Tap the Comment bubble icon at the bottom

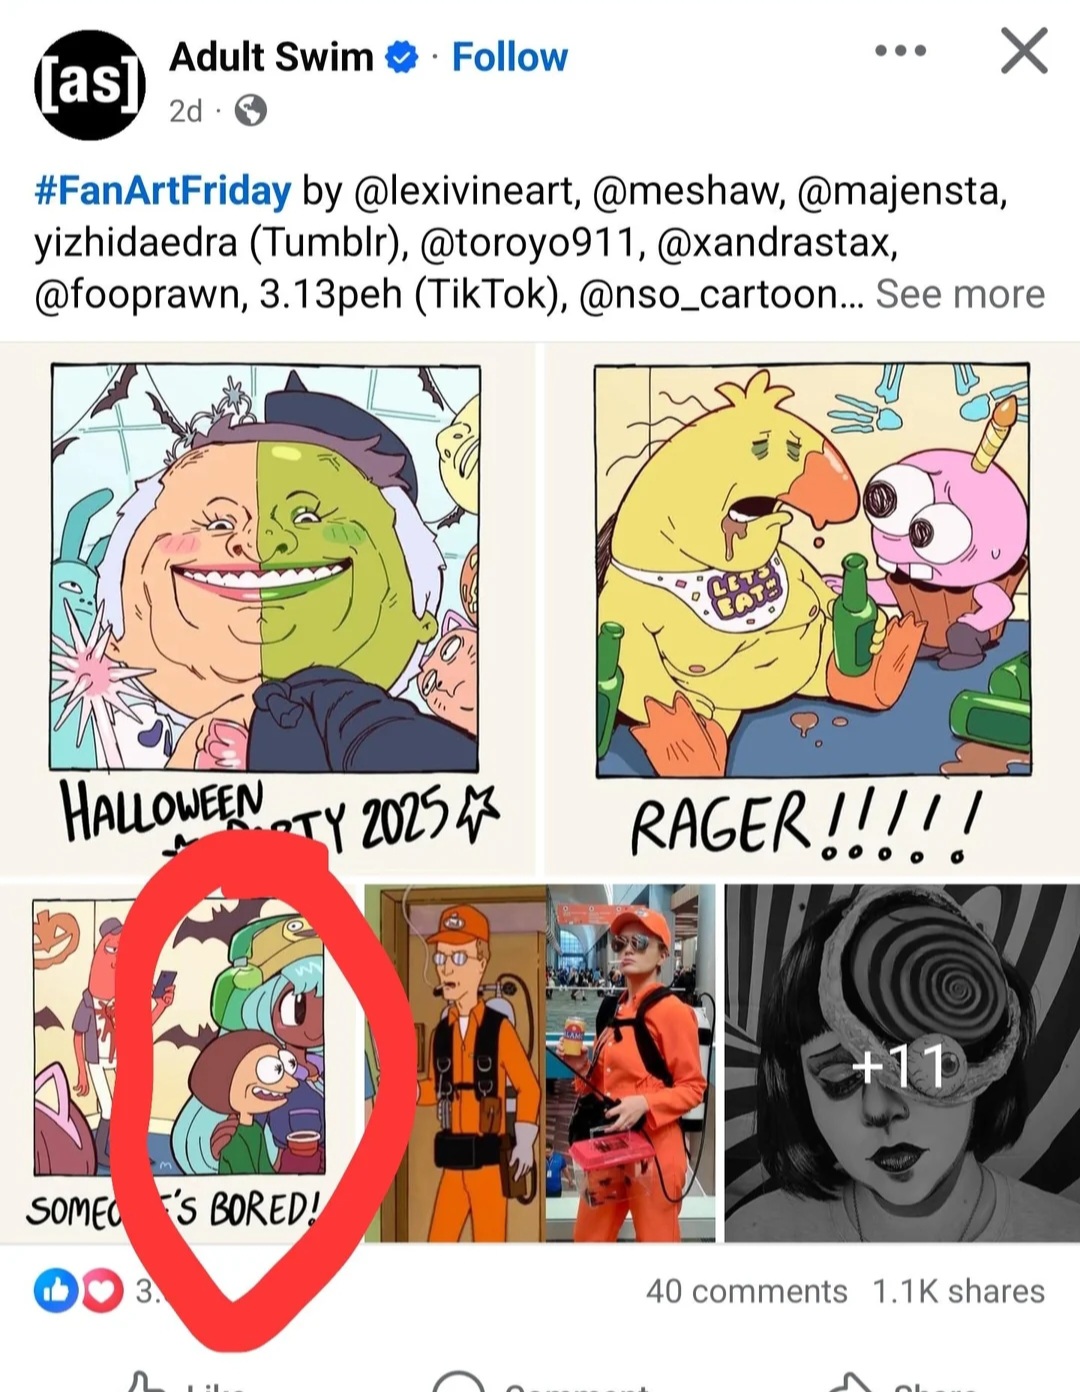(x=458, y=1382)
